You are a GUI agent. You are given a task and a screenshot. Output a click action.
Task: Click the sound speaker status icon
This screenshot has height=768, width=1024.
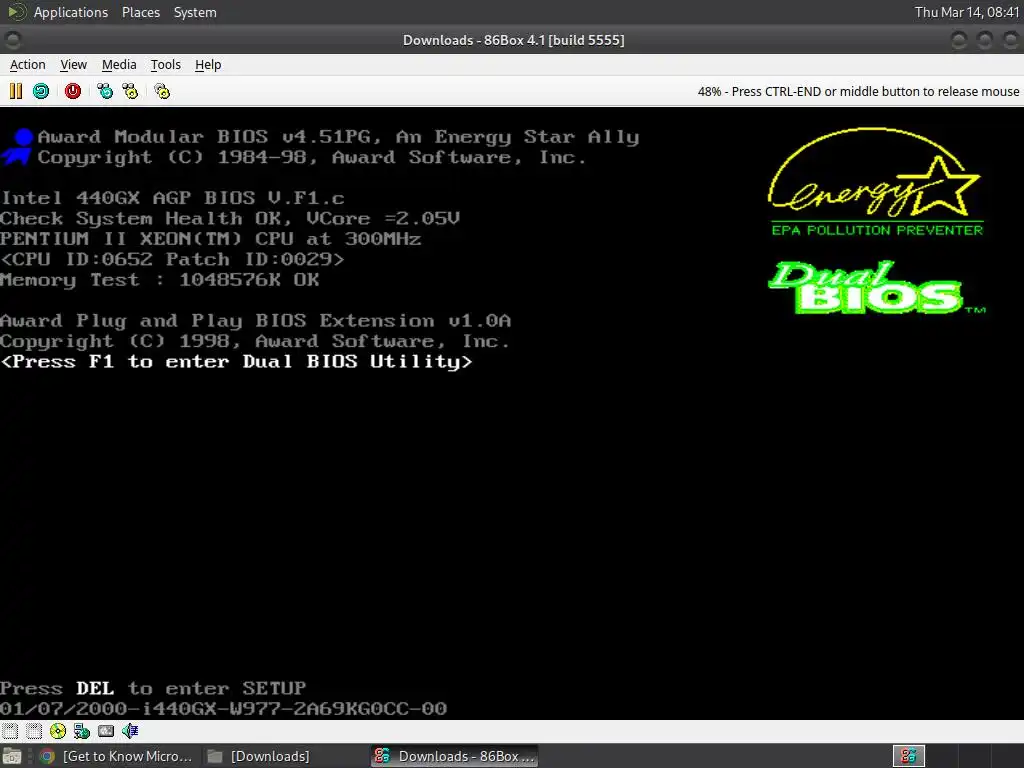click(130, 731)
